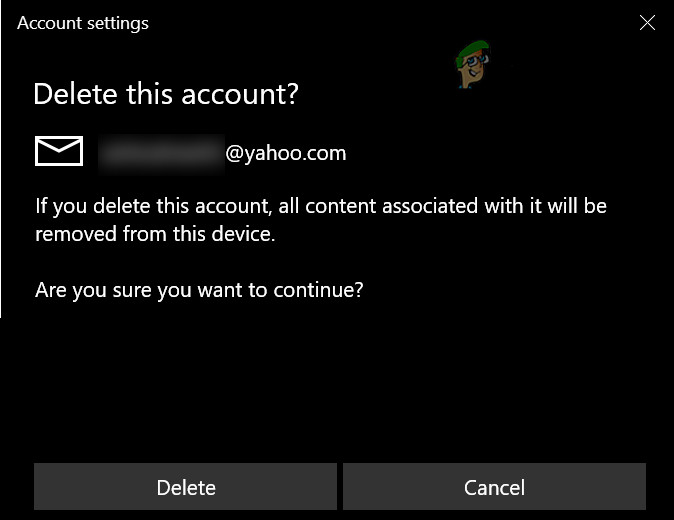Click the mail envelope icon

(x=59, y=151)
